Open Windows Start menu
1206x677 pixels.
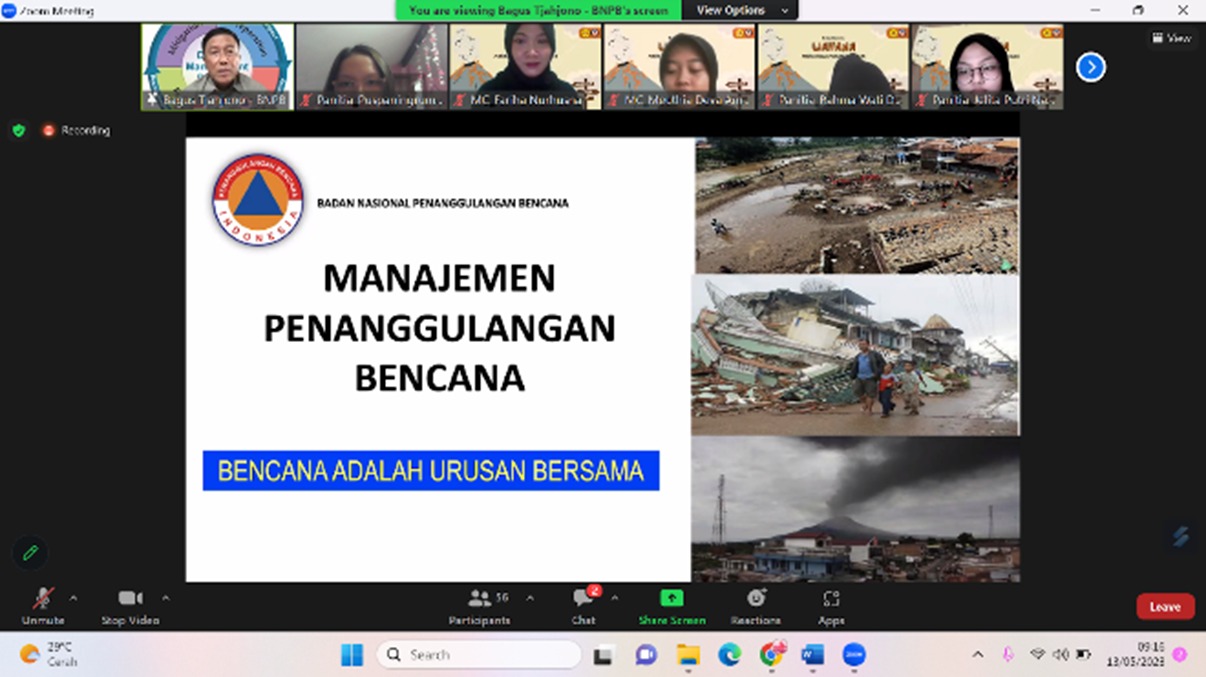pyautogui.click(x=352, y=655)
